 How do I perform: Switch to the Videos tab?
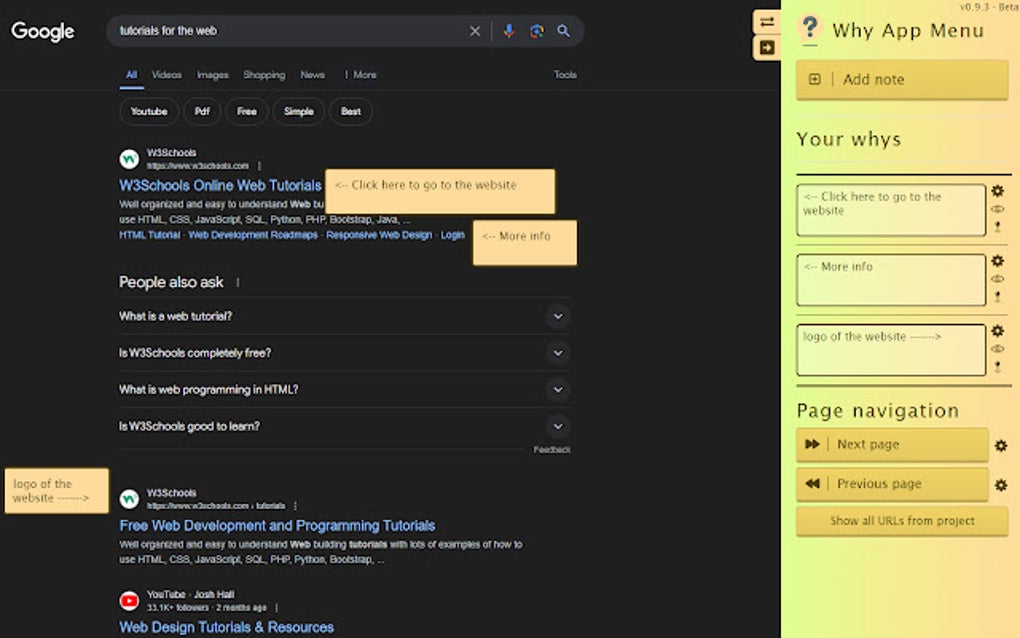pyautogui.click(x=167, y=74)
